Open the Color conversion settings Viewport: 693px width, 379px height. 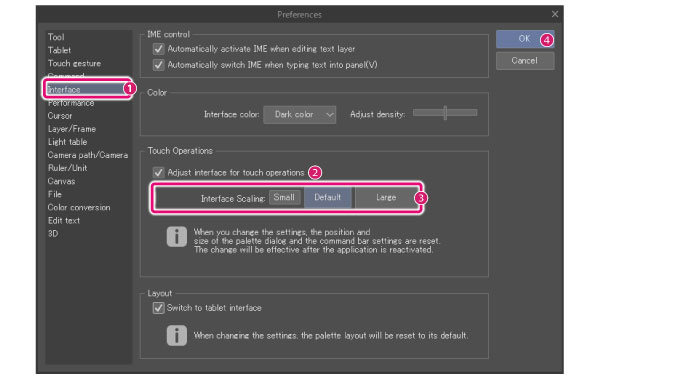click(x=79, y=208)
